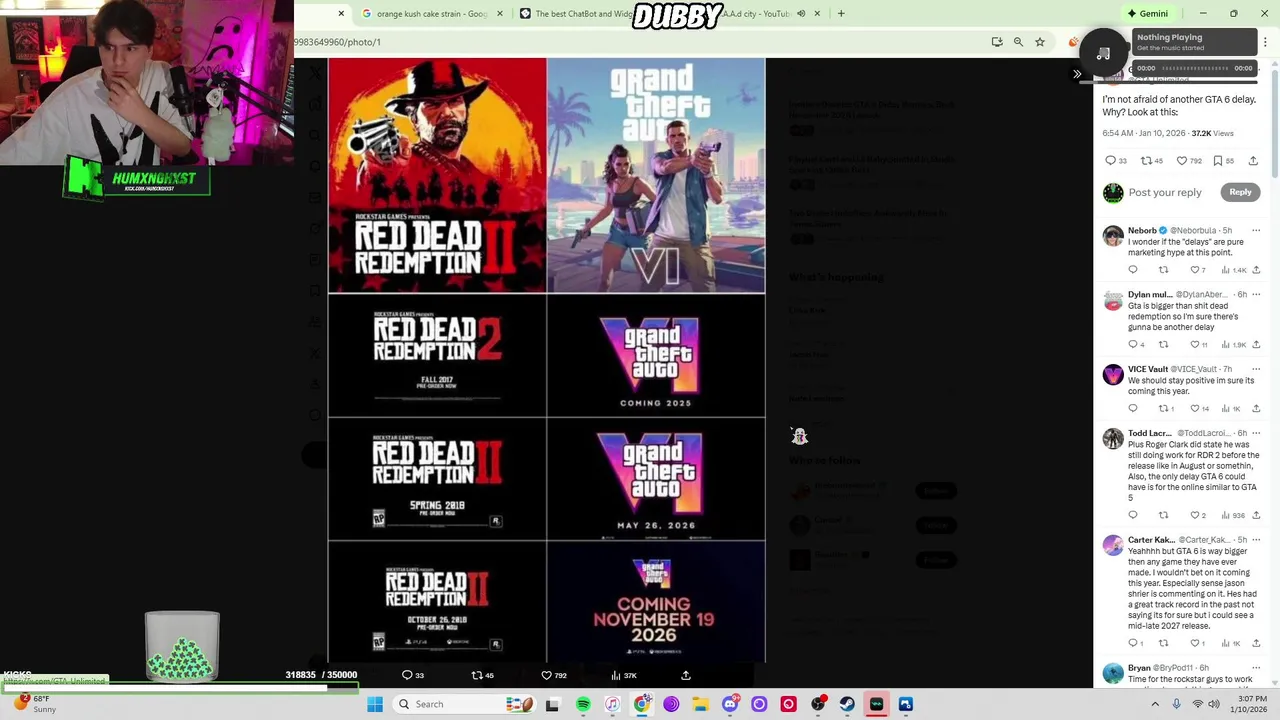Open Spotify from the taskbar
Screen dimensions: 1280x720
pyautogui.click(x=583, y=704)
